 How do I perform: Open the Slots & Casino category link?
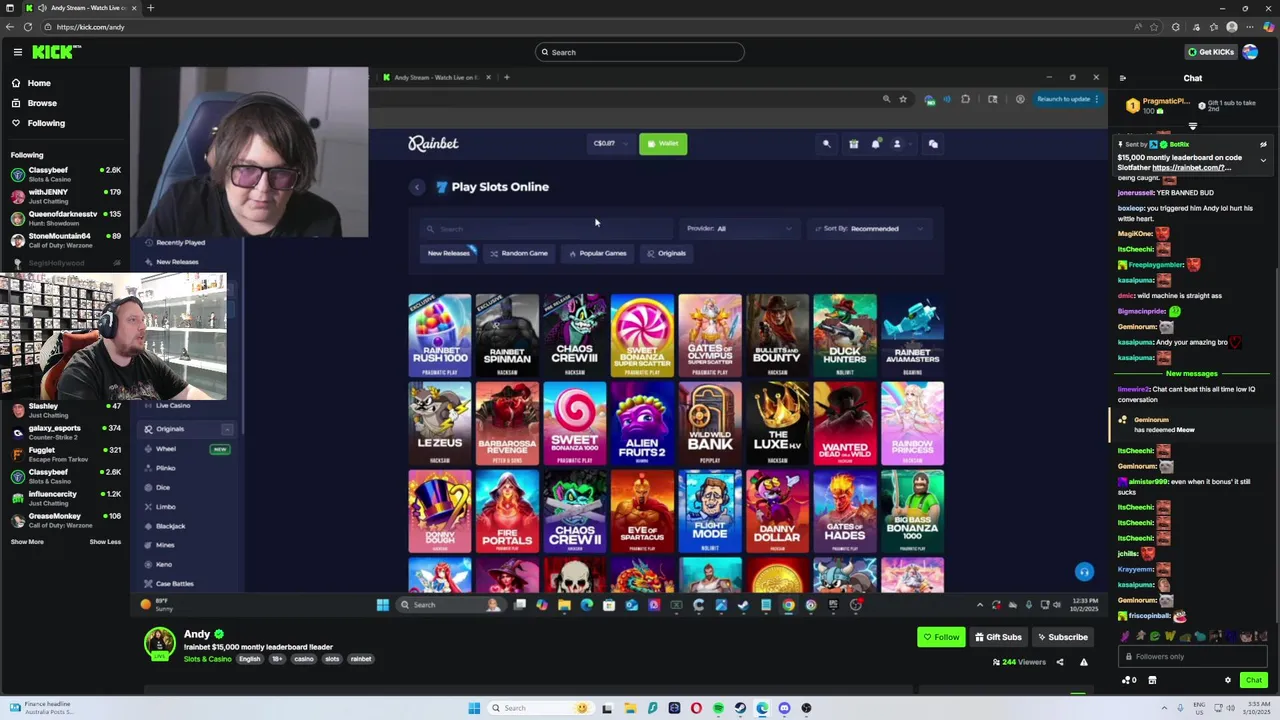(207, 659)
